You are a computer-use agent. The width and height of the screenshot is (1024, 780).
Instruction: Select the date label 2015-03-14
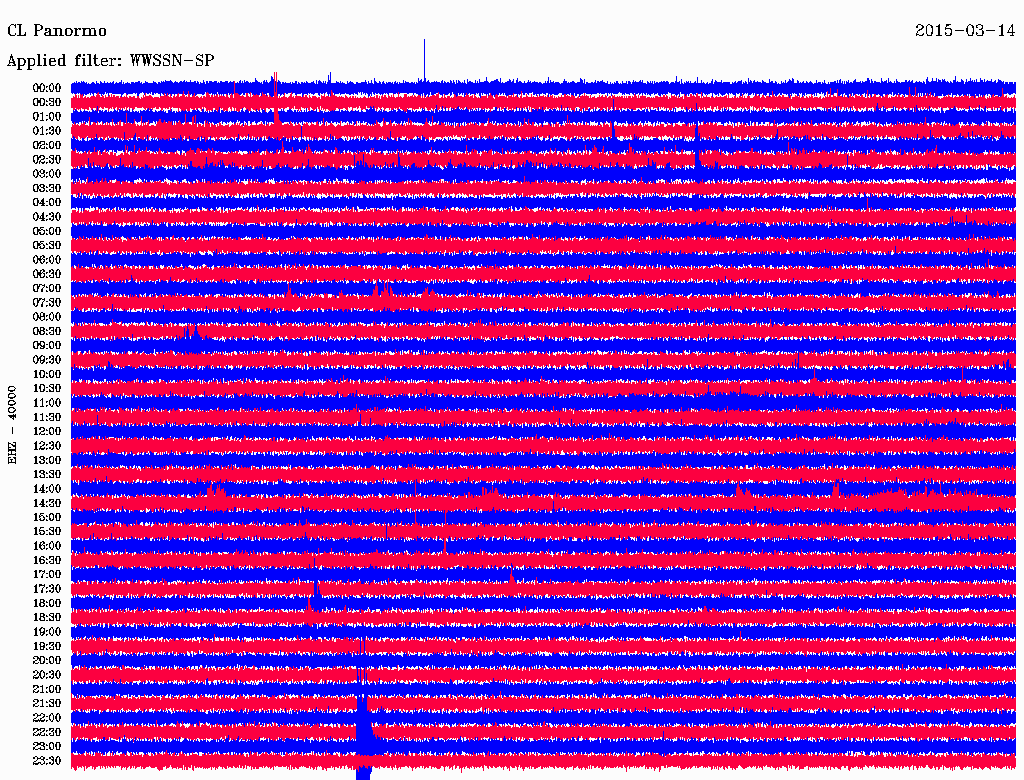(x=965, y=31)
